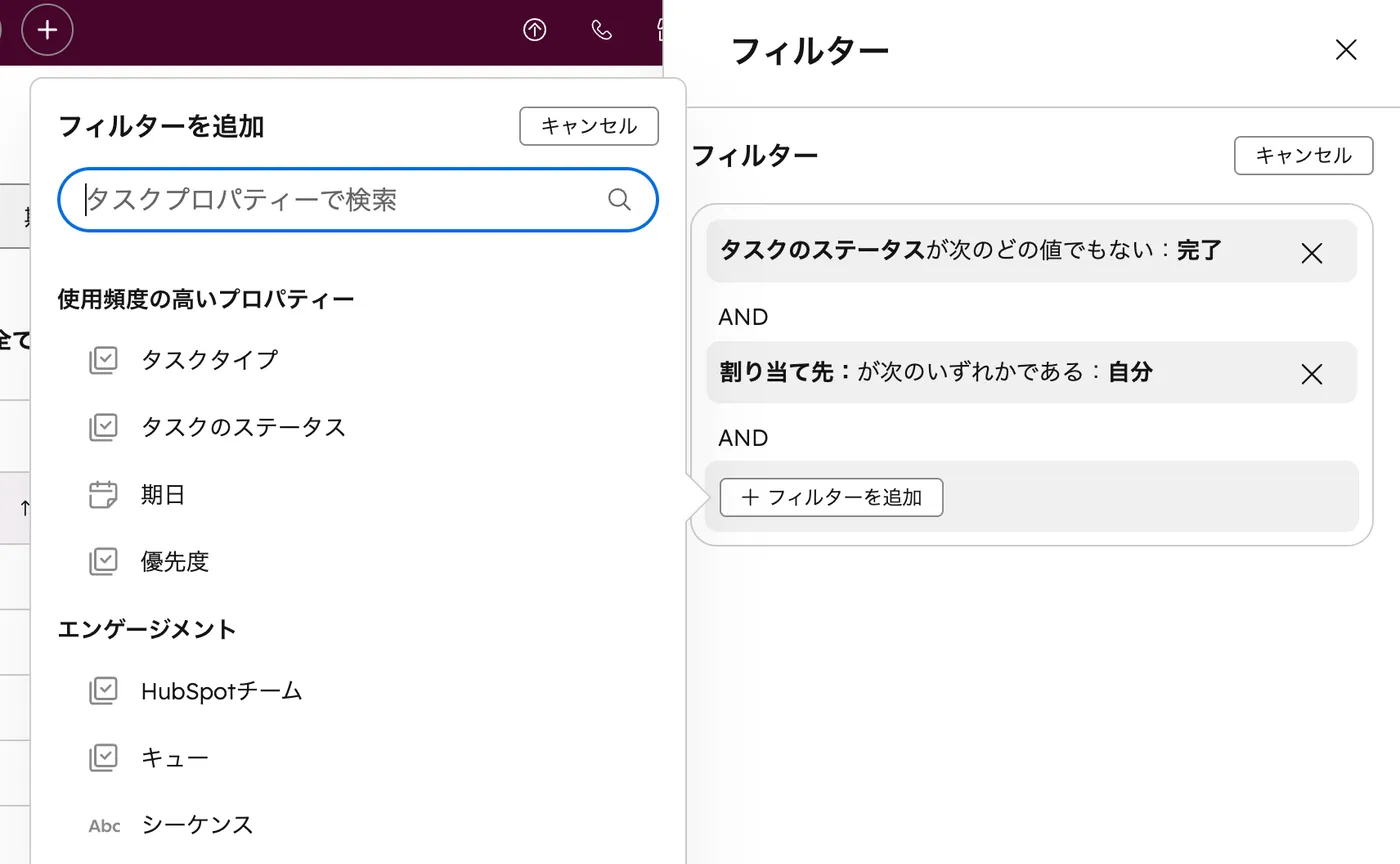Viewport: 1400px width, 864px height.
Task: Click the upward arrow import icon
Action: (534, 30)
